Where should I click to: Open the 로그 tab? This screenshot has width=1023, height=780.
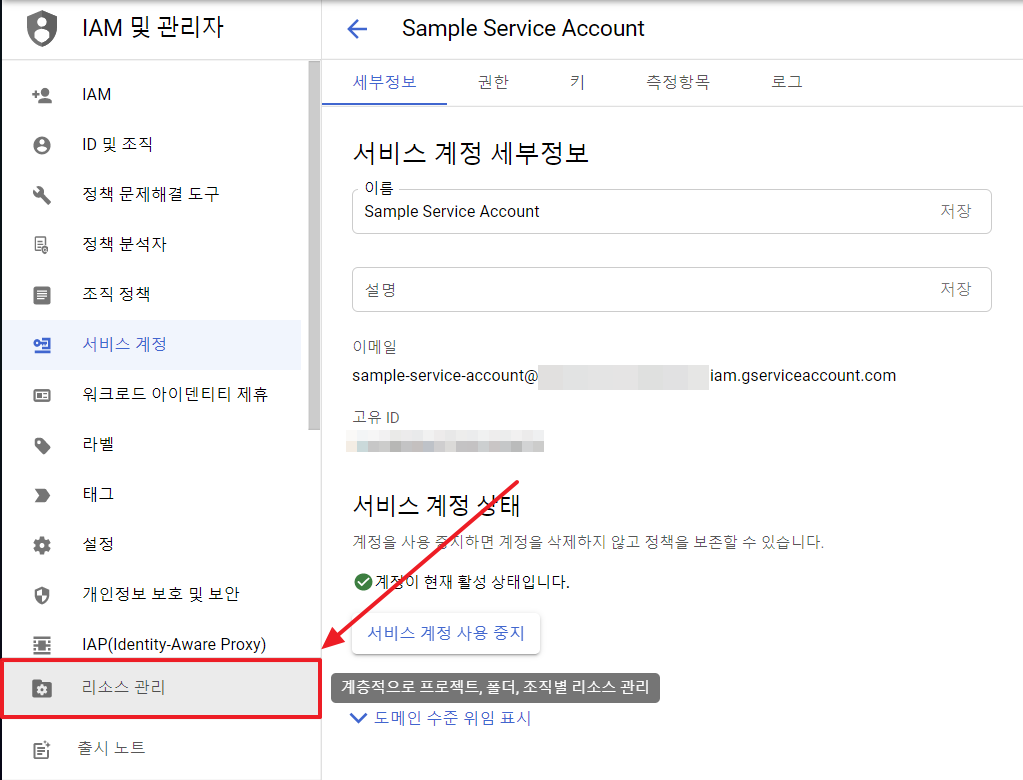coord(786,83)
